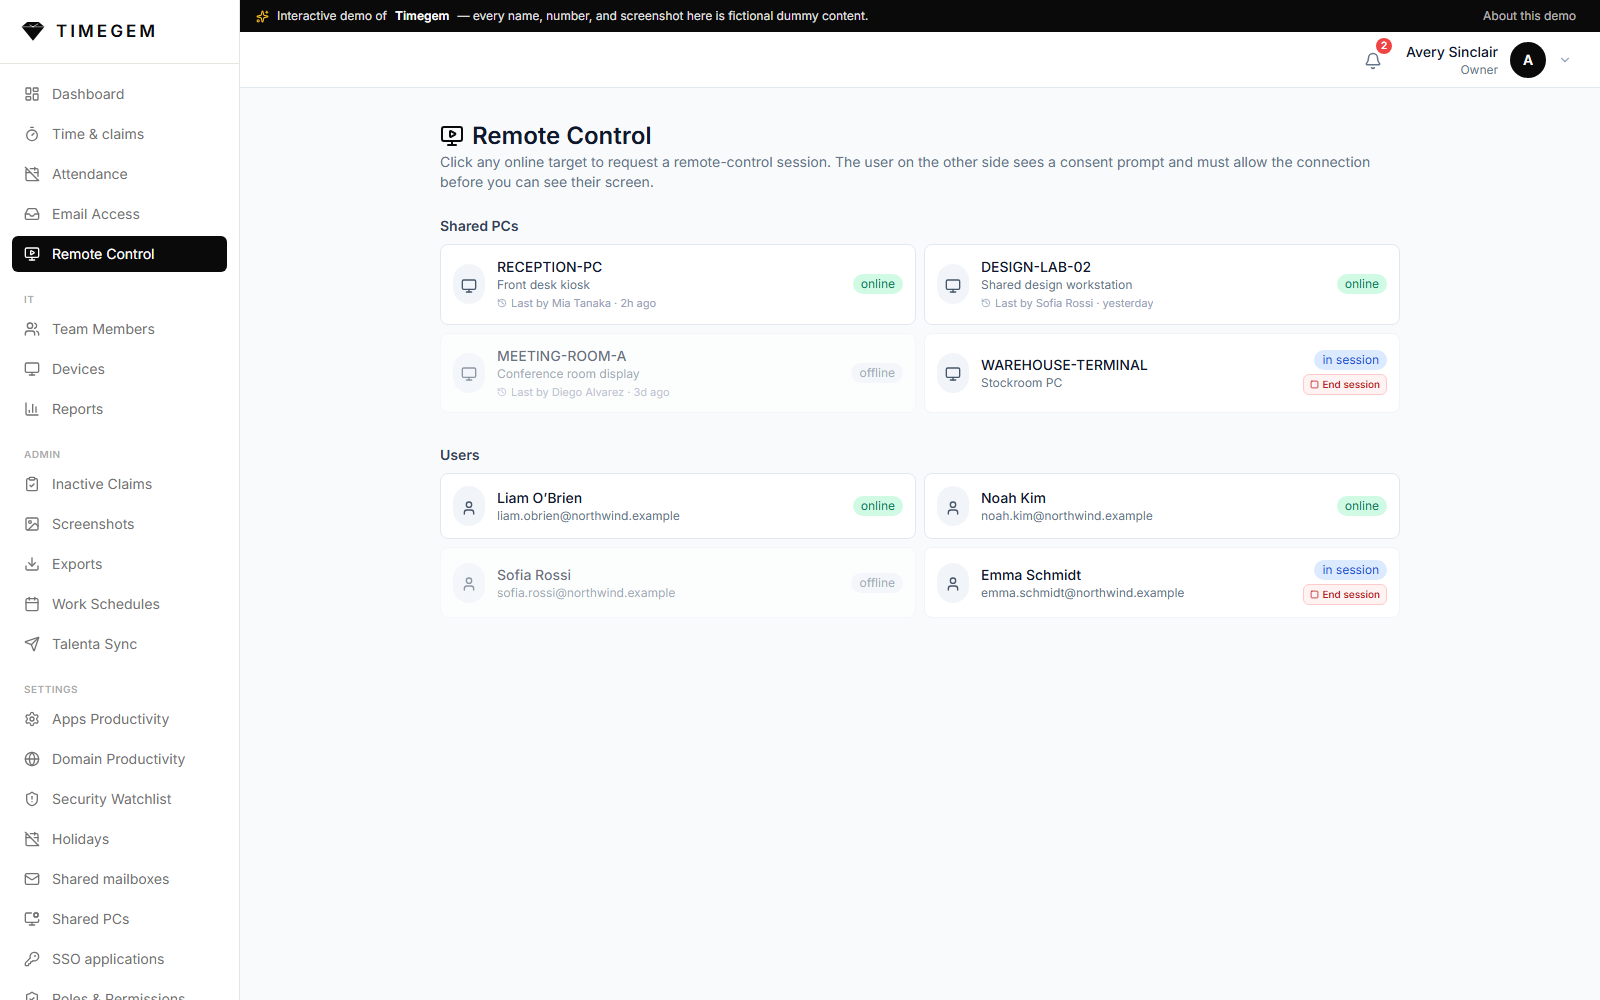The height and width of the screenshot is (1000, 1600).
Task: Click the DESIGN-LAB-02 monitor icon
Action: pyautogui.click(x=953, y=285)
